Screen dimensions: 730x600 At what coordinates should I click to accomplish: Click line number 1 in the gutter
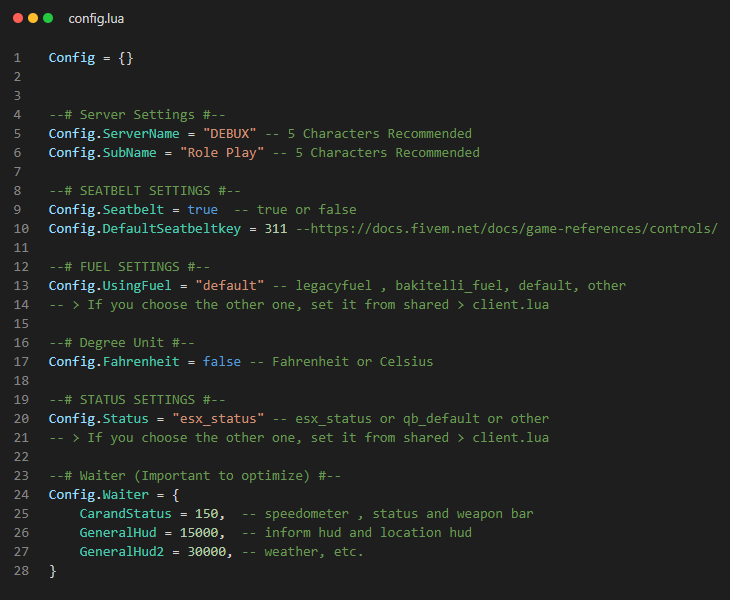click(x=16, y=58)
